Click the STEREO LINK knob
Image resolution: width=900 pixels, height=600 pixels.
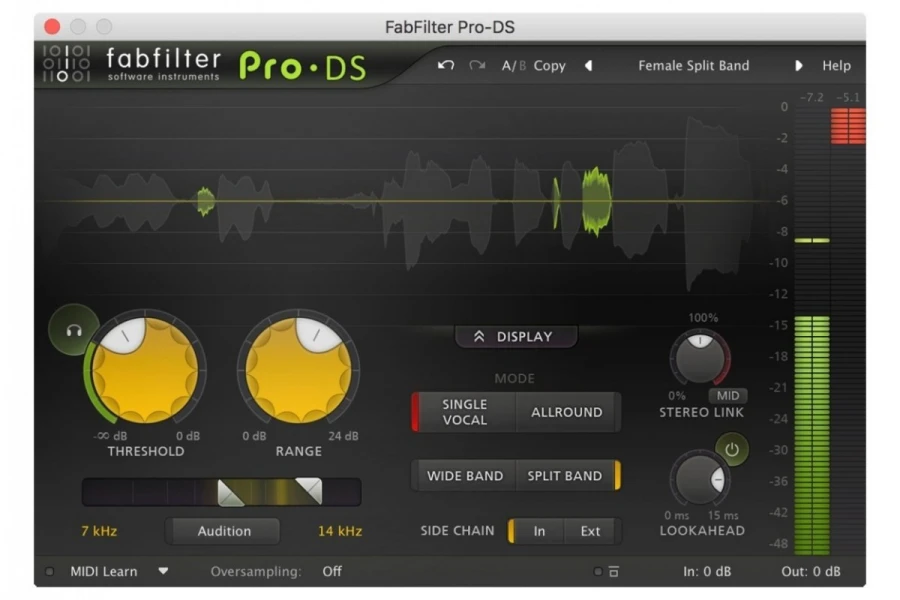700,359
